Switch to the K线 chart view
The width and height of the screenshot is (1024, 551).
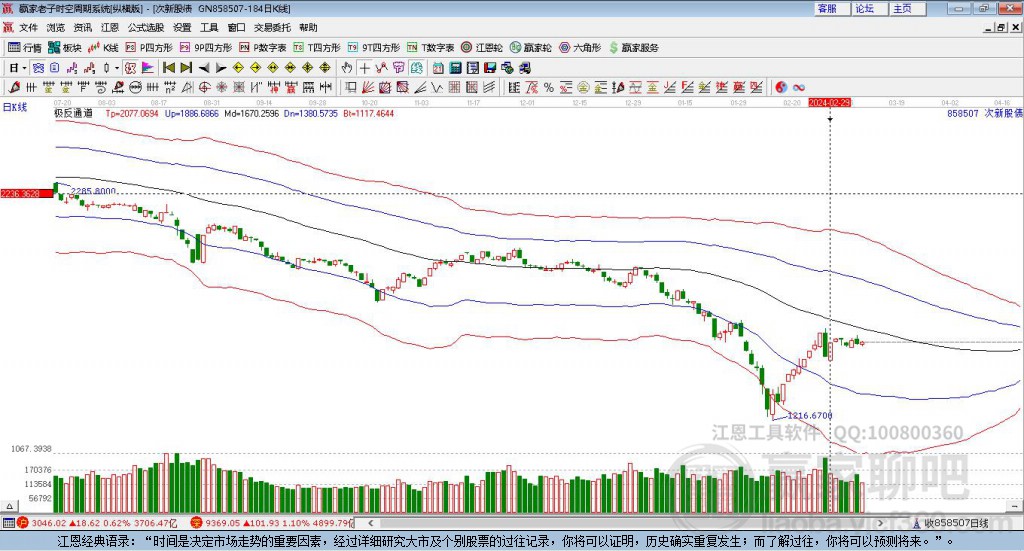click(104, 47)
